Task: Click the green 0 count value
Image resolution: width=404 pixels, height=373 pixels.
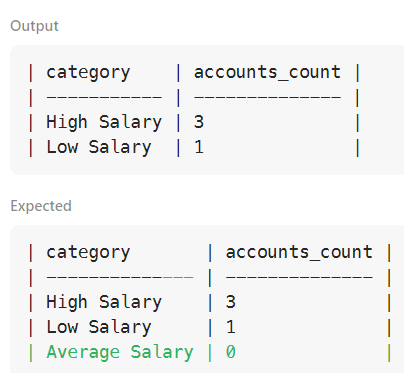Action: tap(231, 352)
